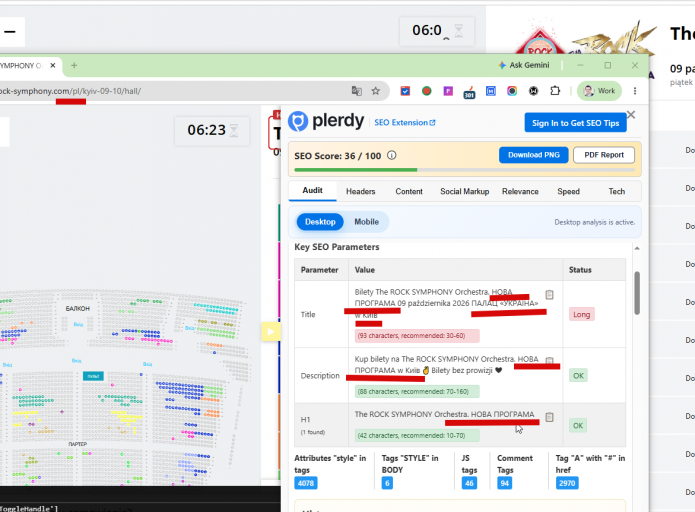Open the Tech tab
The height and width of the screenshot is (512, 695).
coord(617,192)
